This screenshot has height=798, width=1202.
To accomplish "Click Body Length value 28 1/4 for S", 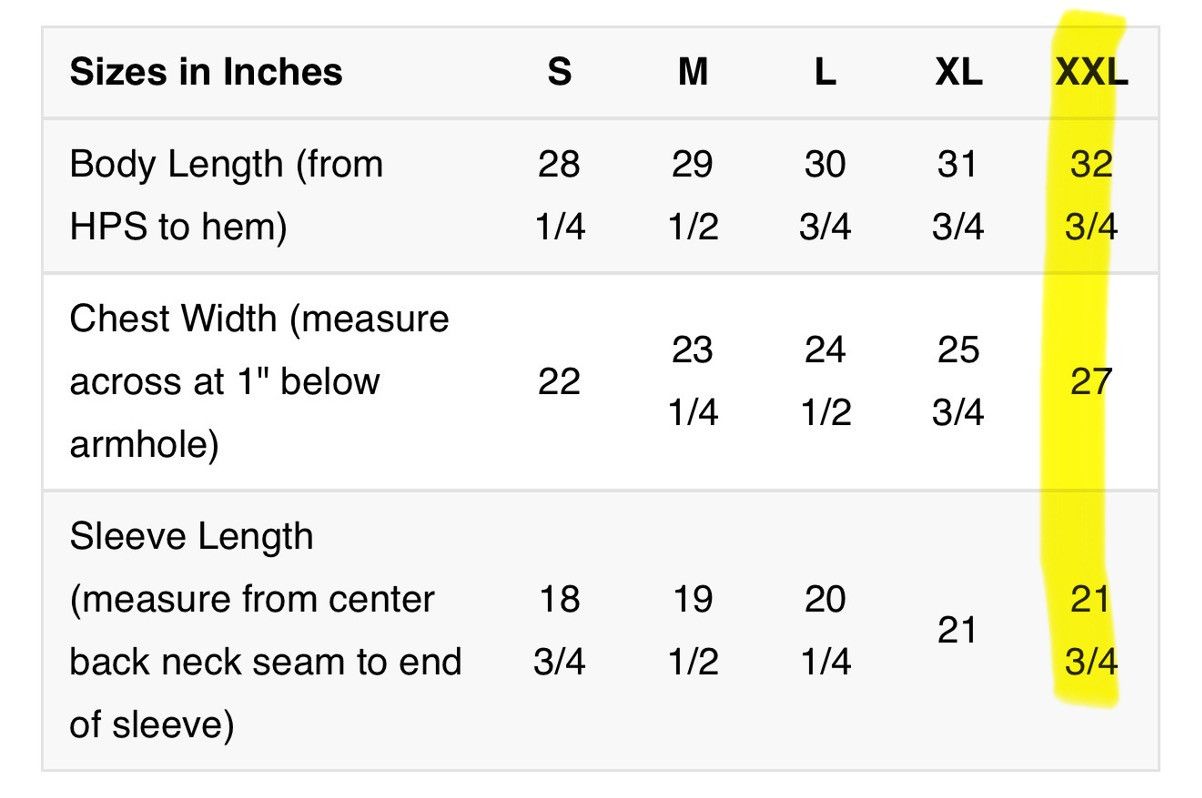I will [559, 195].
